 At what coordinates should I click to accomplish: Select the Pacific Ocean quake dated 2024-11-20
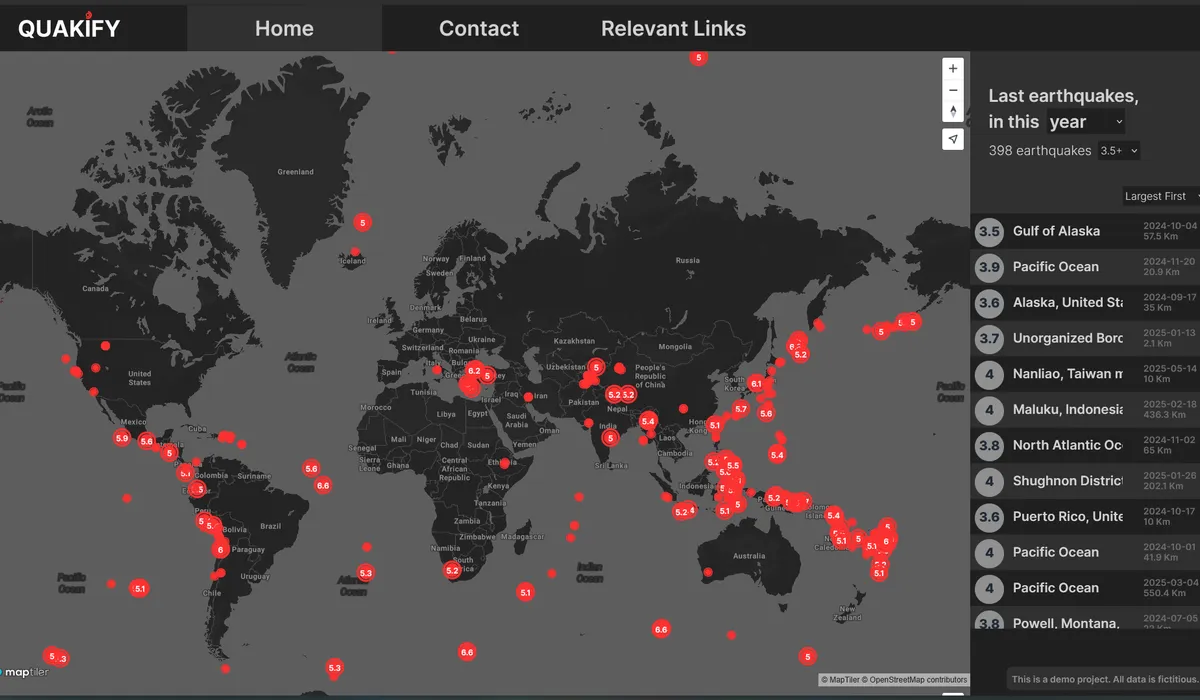tap(1085, 267)
